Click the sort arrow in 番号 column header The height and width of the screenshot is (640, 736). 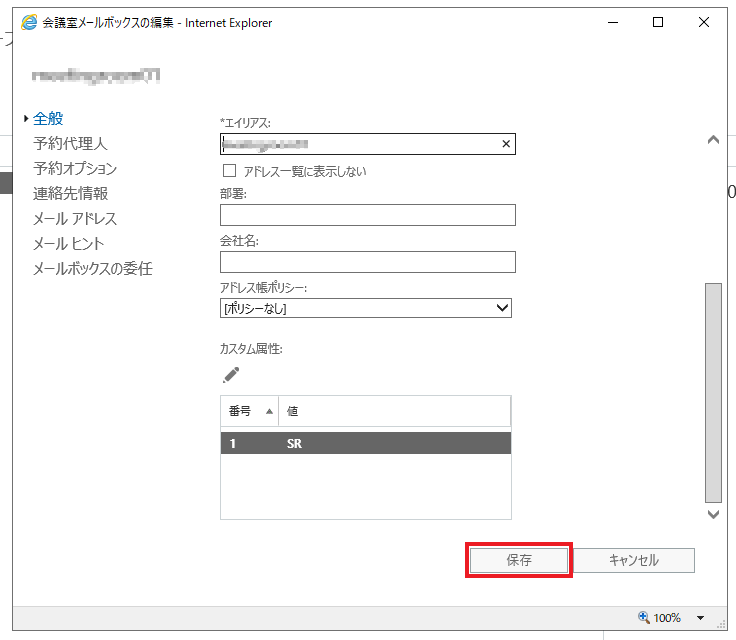point(268,411)
